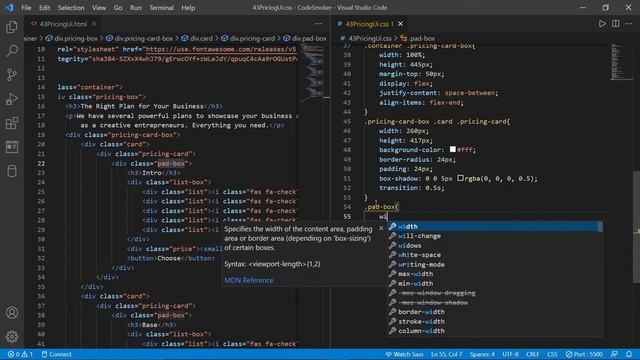Click div.pricing-card-box in breadcrumb

[140, 38]
